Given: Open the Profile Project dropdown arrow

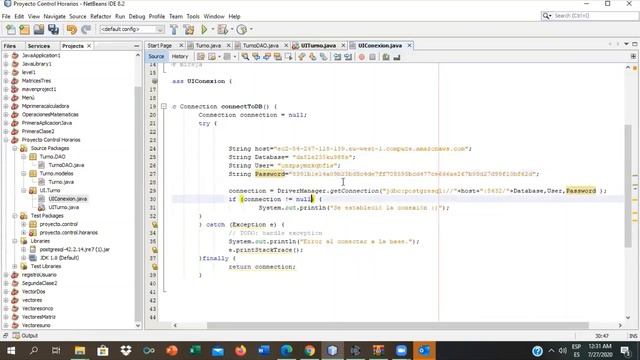Looking at the screenshot, I should point(251,29).
